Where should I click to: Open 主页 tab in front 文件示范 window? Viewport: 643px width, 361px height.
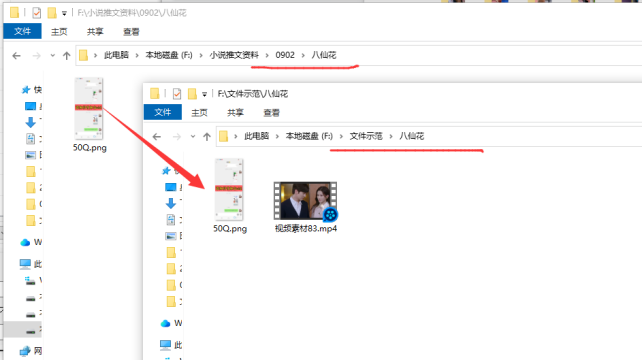[199, 112]
